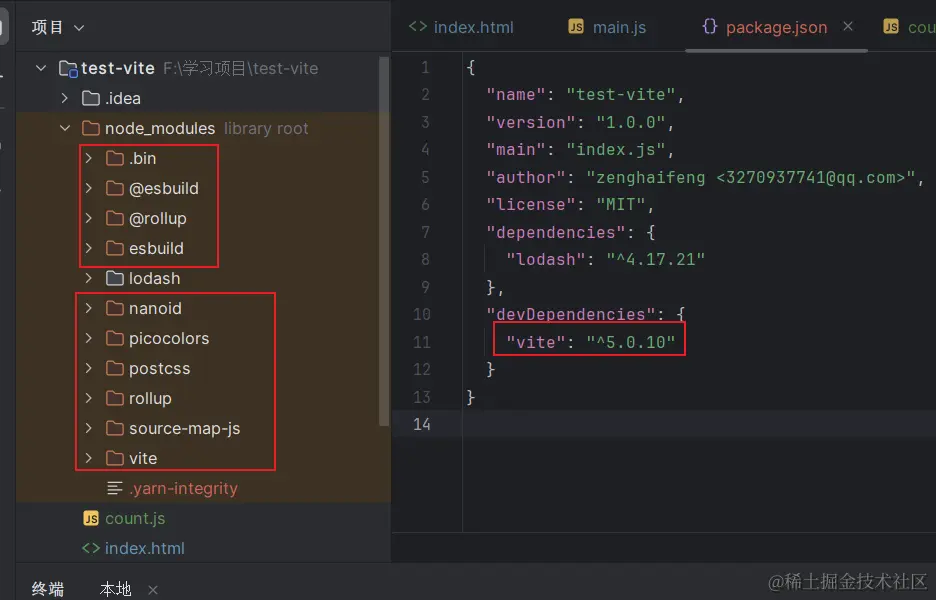The height and width of the screenshot is (600, 936).
Task: Select .yarn-integrity in project tree
Action: point(183,488)
